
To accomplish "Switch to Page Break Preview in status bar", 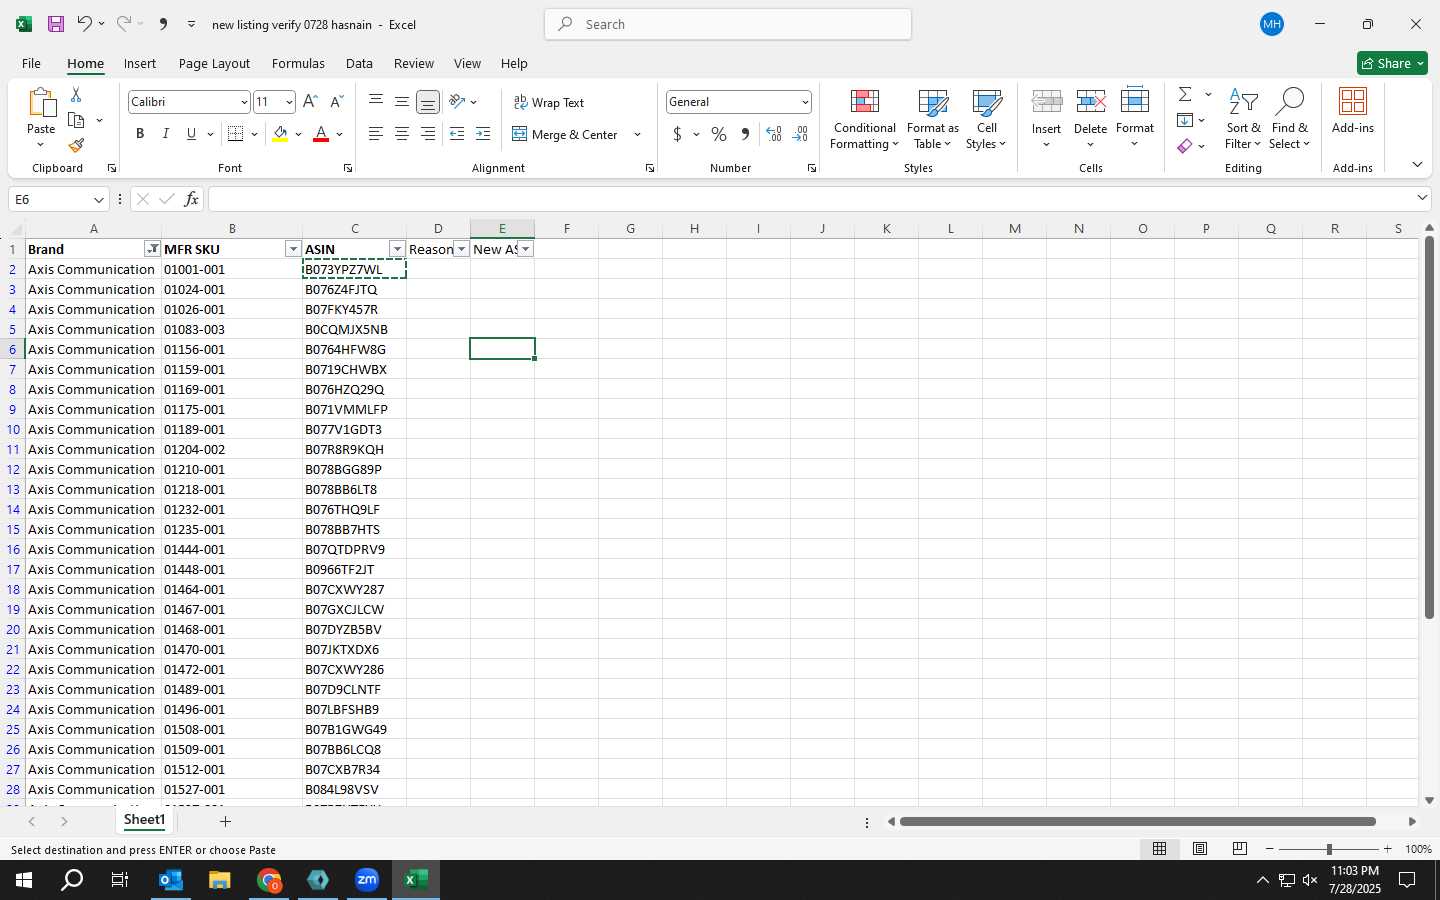I will (1240, 849).
